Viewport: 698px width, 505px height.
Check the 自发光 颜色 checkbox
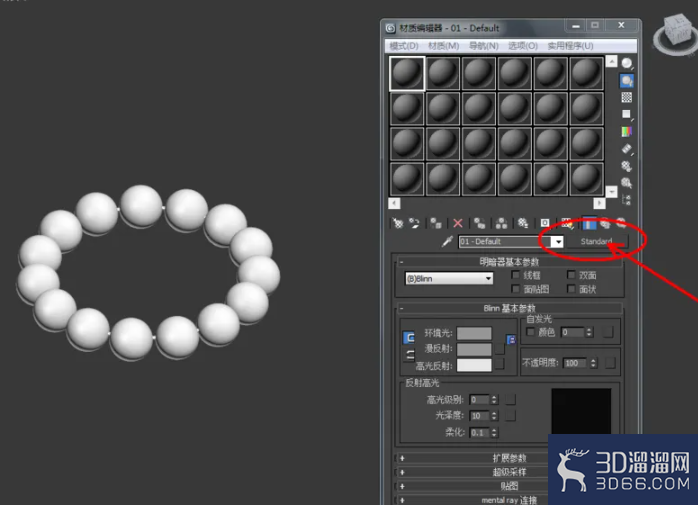tap(531, 332)
